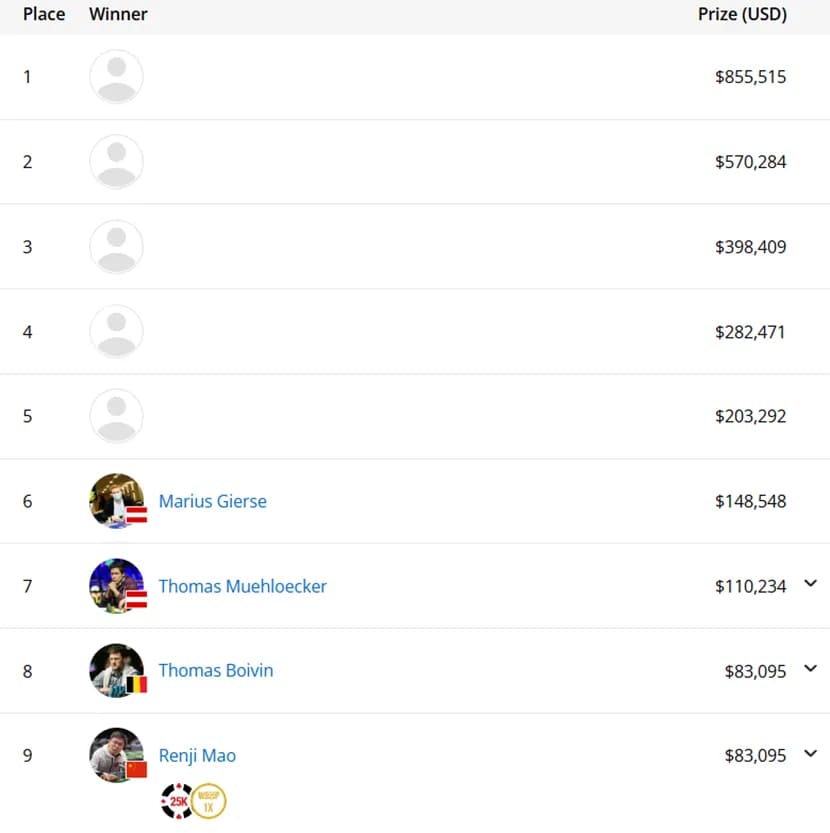Open Thomas Muehloecker's profile link
Screen dimensions: 830x833
point(242,586)
